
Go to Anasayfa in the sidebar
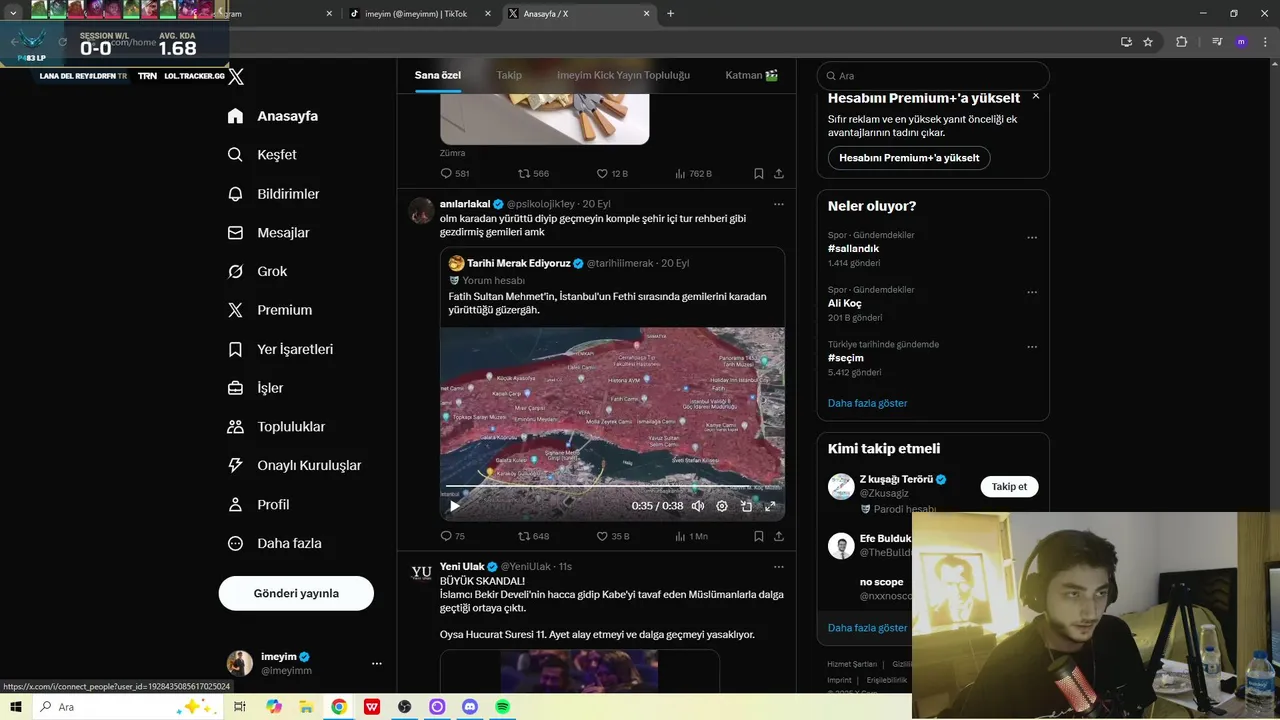point(273,116)
